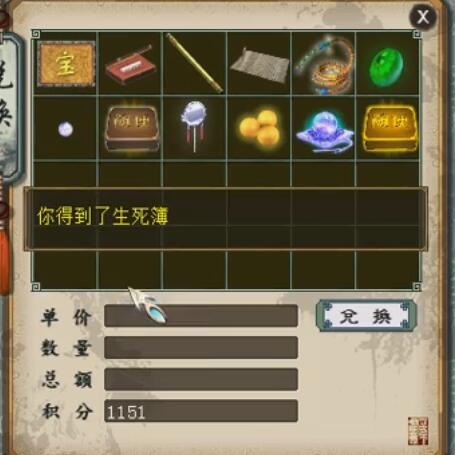Image resolution: width=455 pixels, height=455 pixels.
Task: Select the three golden oranges item
Action: tap(260, 128)
